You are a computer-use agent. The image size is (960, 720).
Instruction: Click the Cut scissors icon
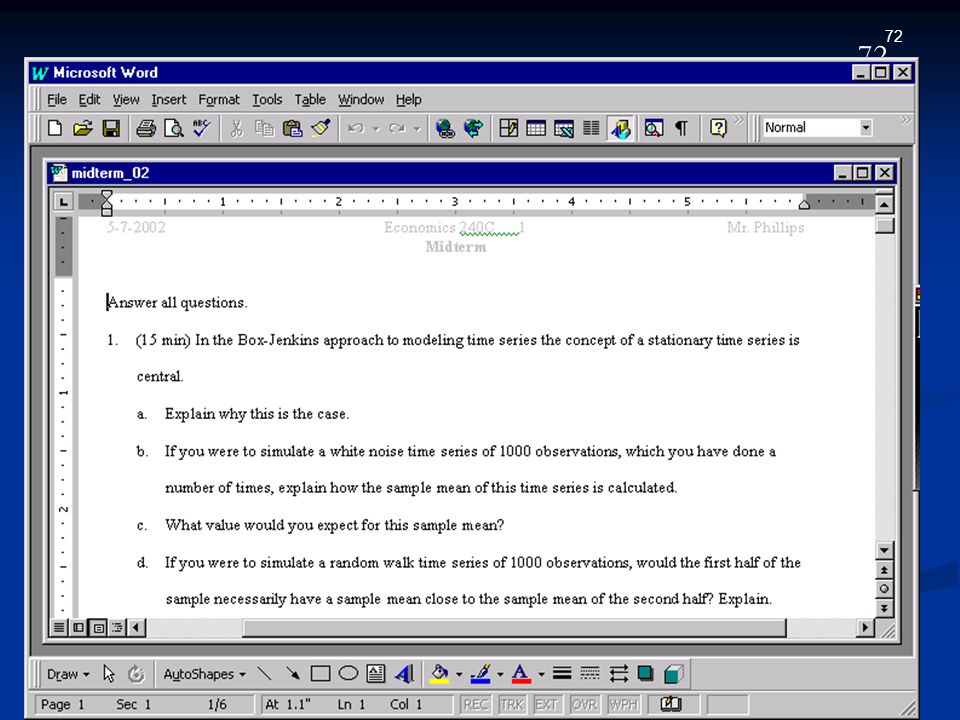pos(236,128)
